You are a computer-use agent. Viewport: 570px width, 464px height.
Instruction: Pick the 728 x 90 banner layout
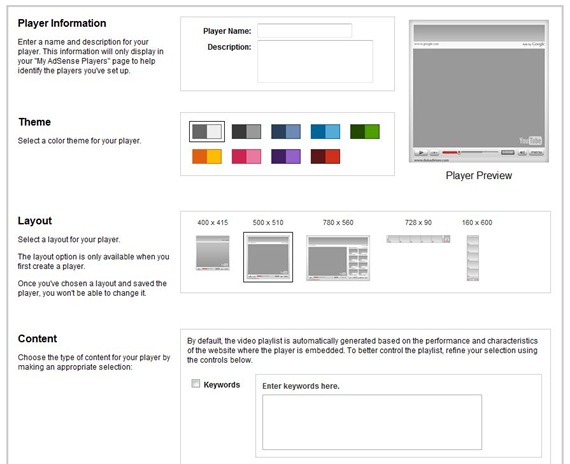pos(418,239)
